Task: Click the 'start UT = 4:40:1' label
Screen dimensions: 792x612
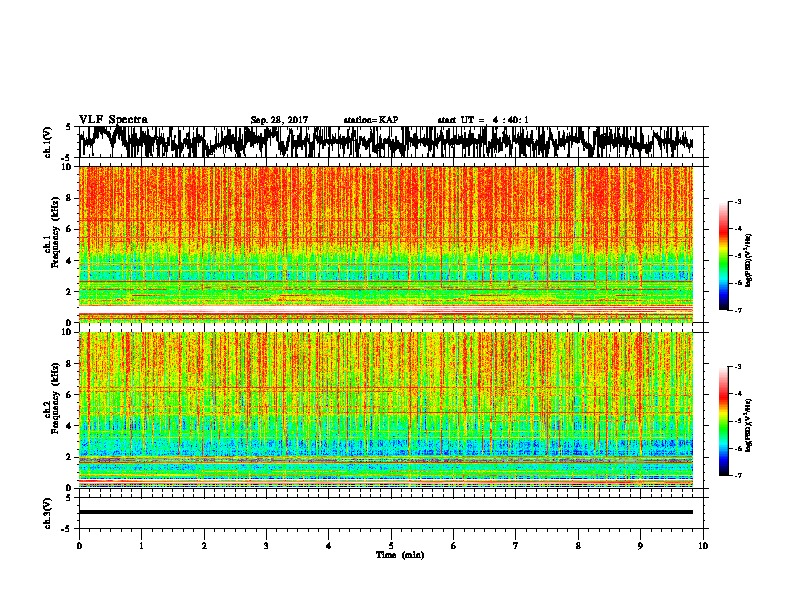Action: (483, 120)
